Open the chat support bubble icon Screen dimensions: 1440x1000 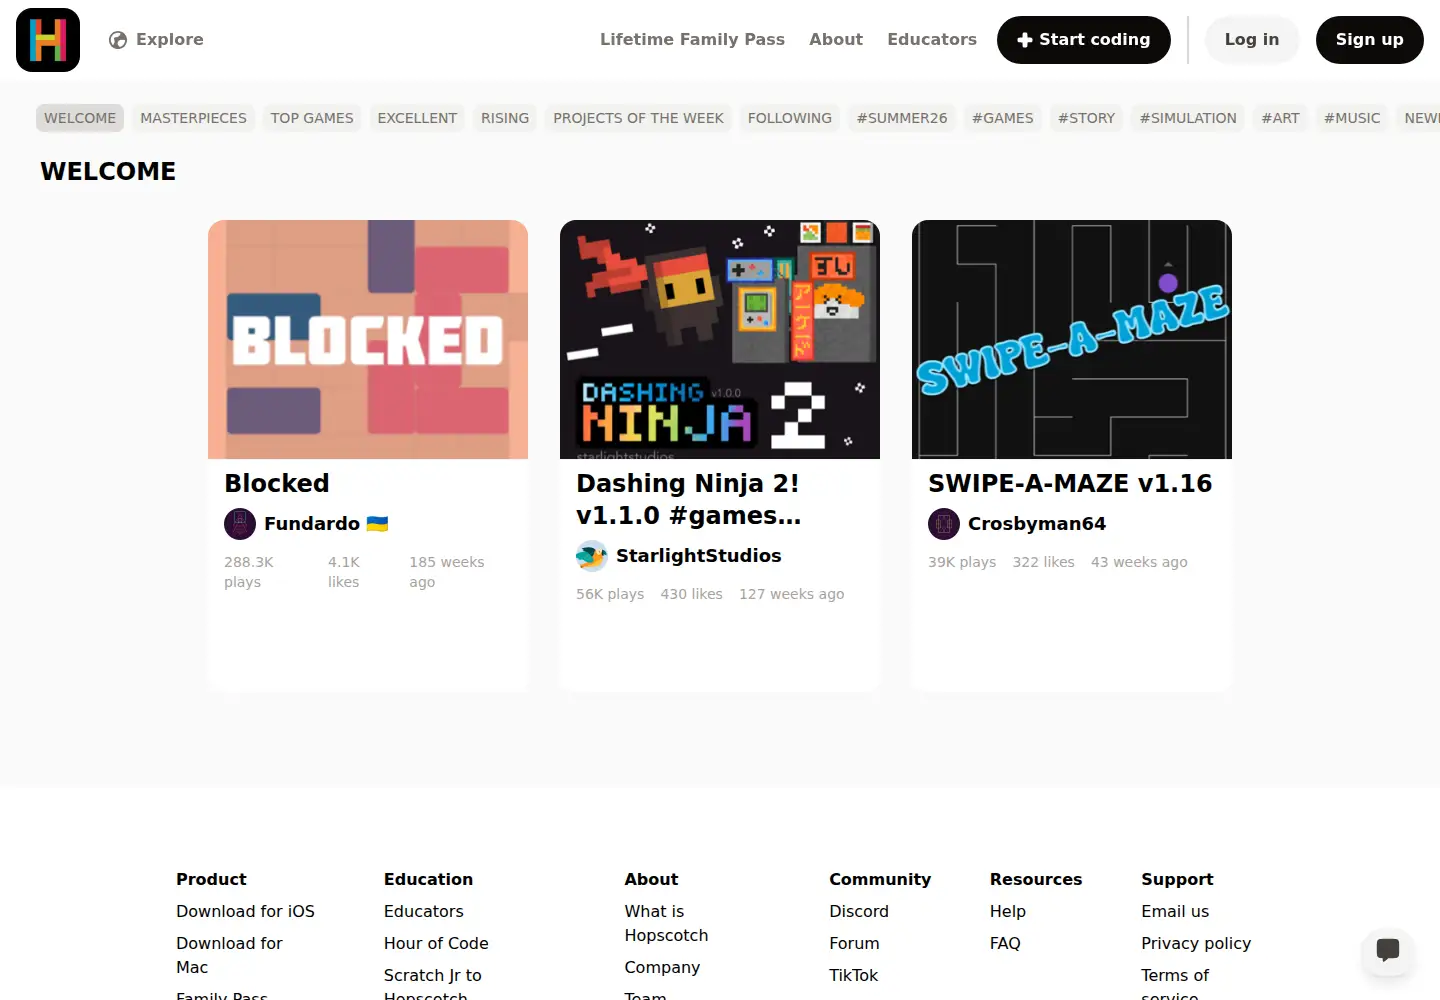point(1388,950)
